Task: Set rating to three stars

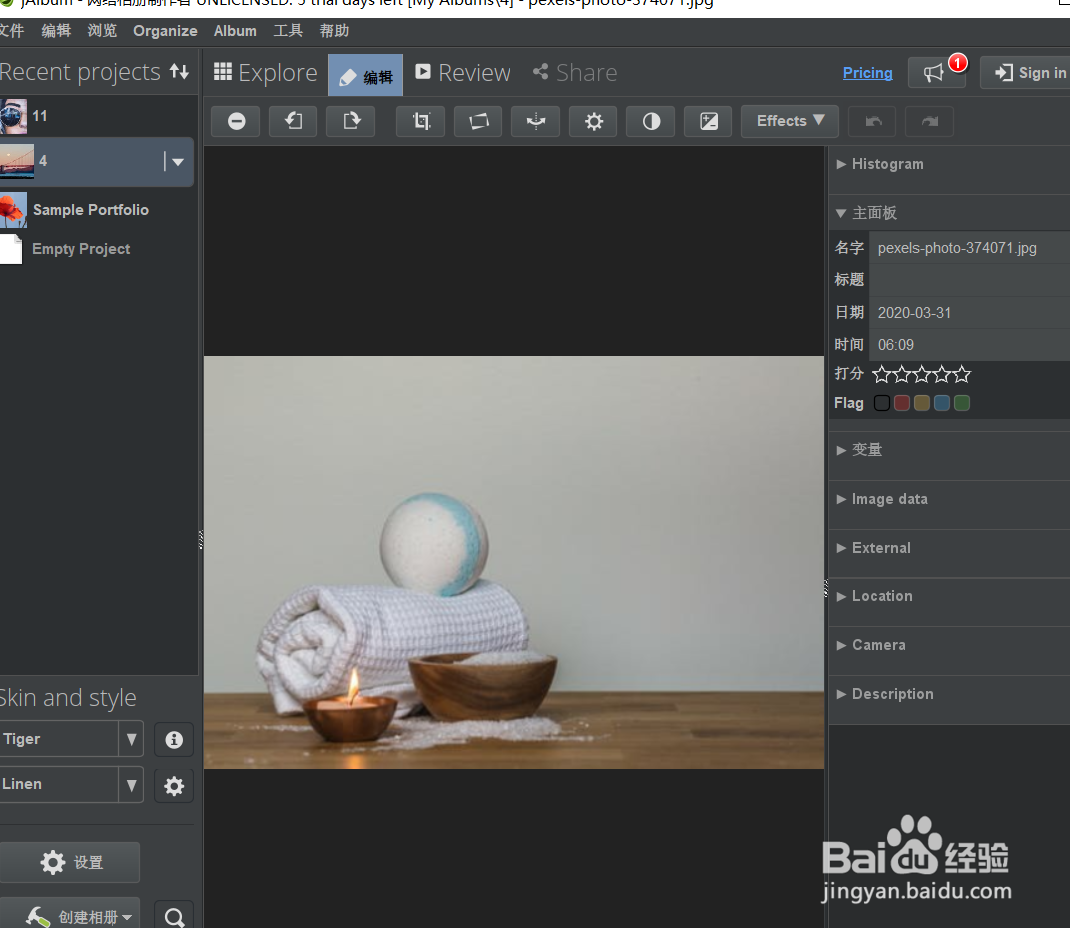Action: (x=922, y=374)
